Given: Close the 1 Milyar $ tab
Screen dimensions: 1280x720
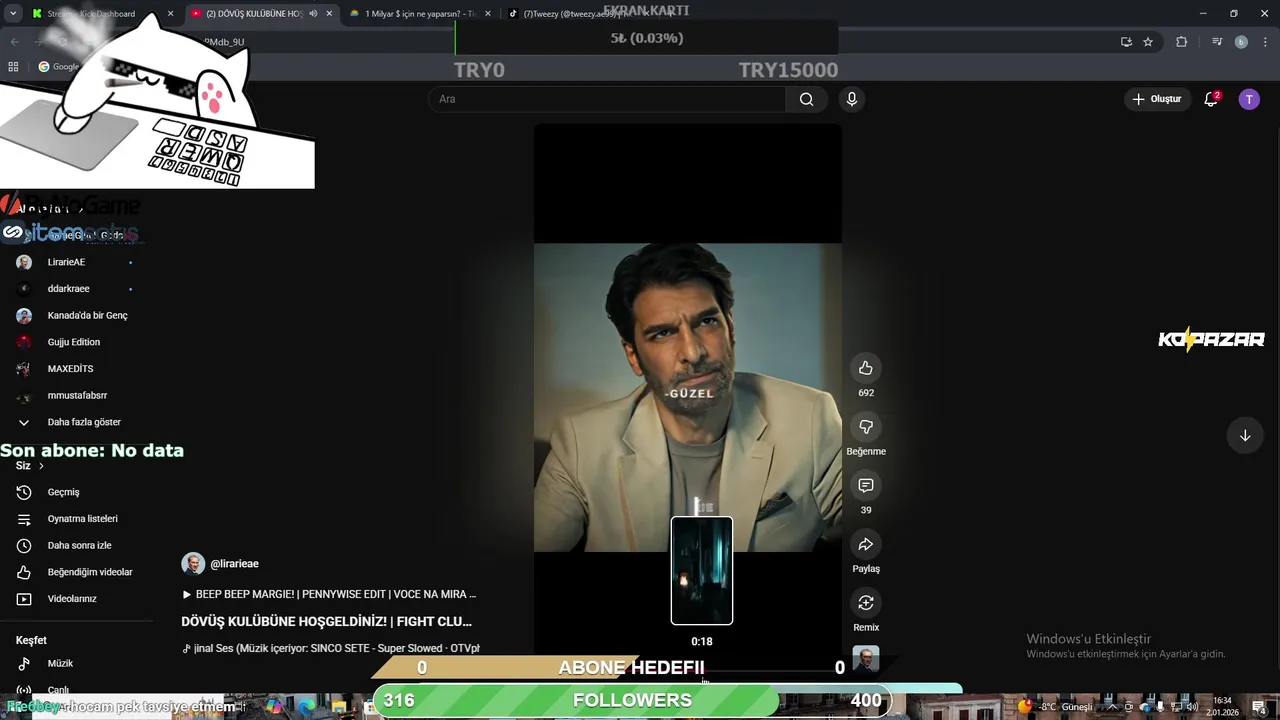Looking at the screenshot, I should (488, 14).
